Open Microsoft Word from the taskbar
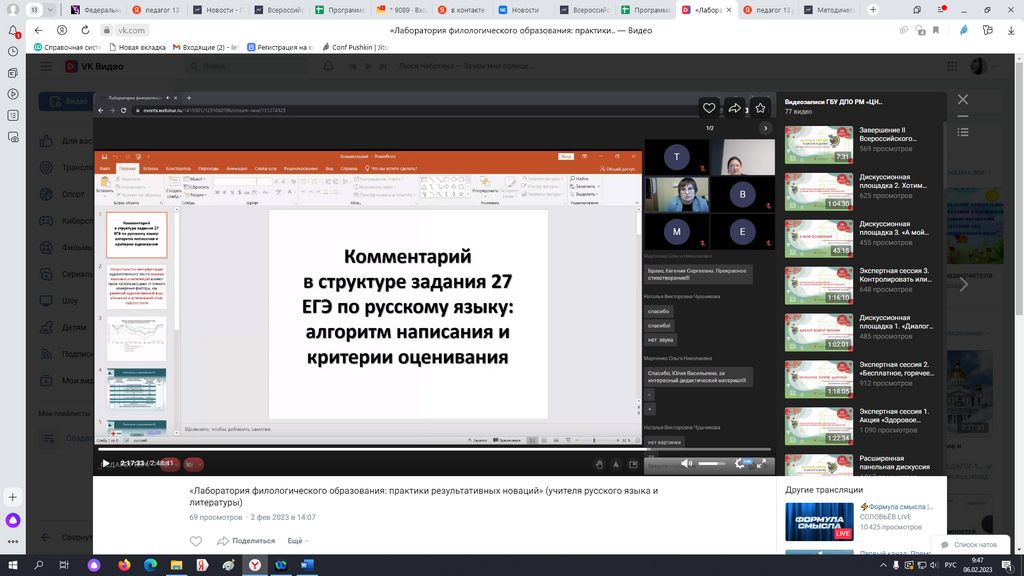The height and width of the screenshot is (576, 1024). pos(306,565)
